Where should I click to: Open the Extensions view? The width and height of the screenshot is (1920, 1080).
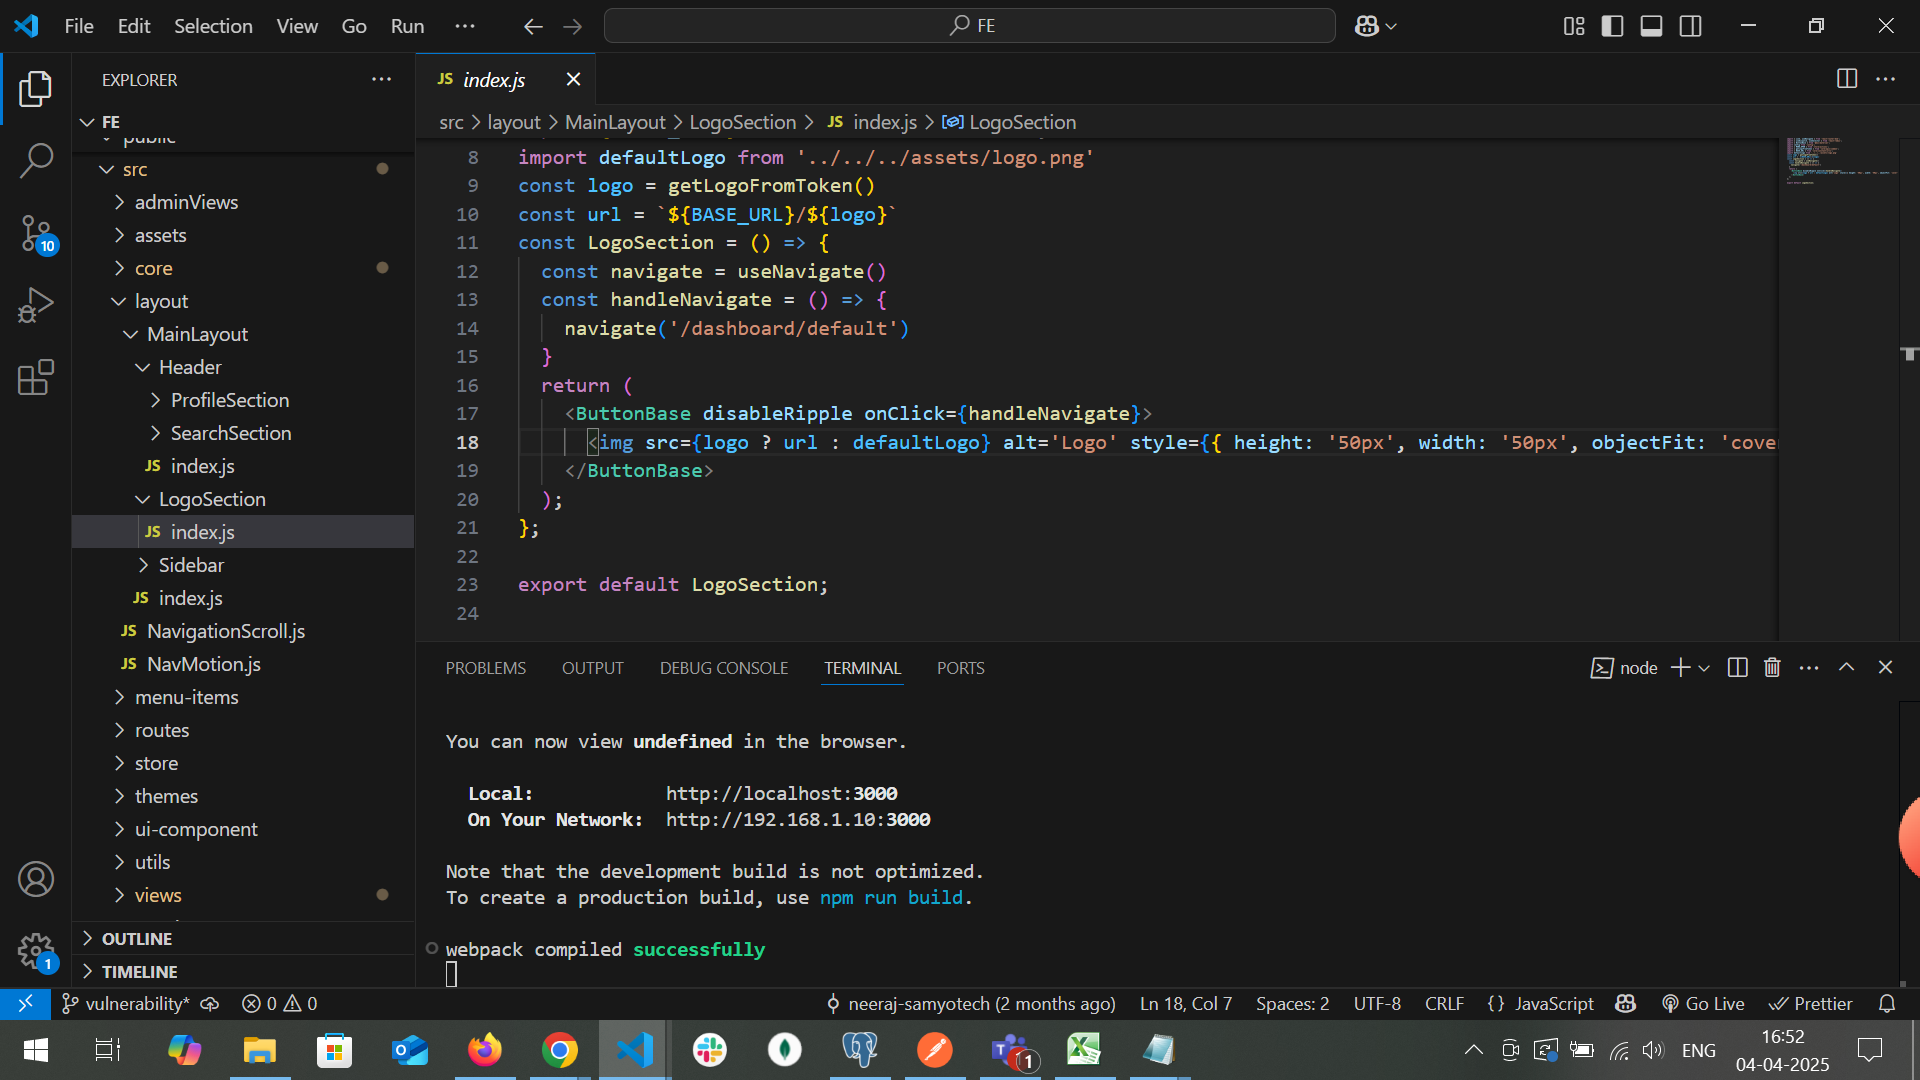click(x=36, y=378)
